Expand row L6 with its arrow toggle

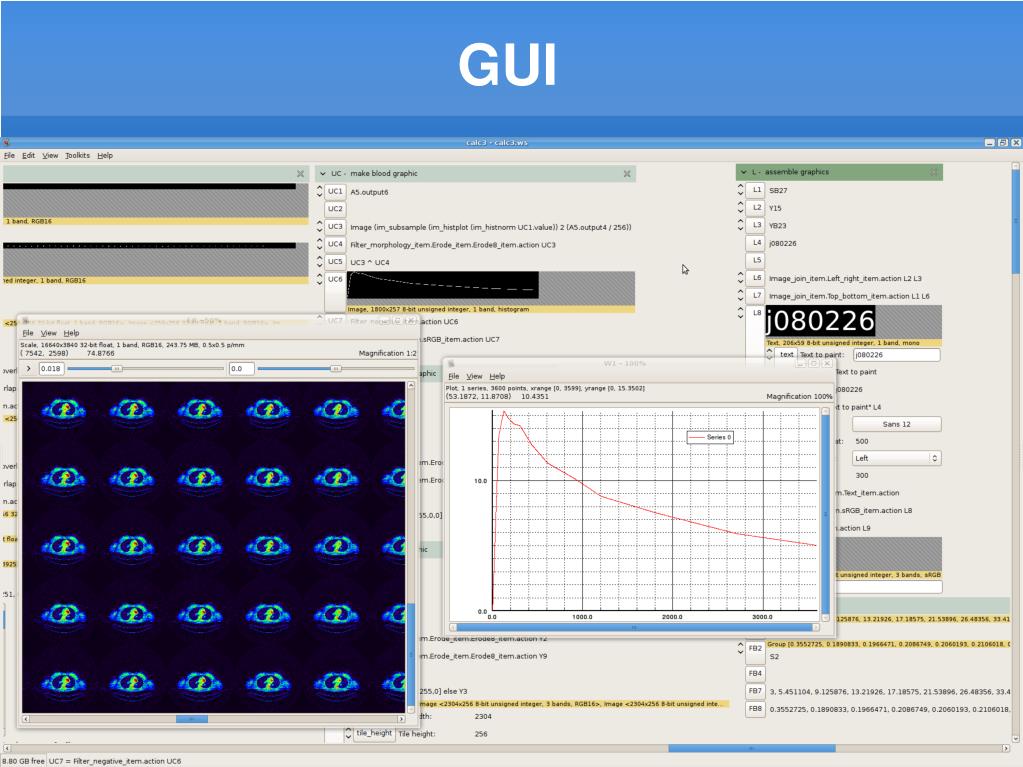point(741,278)
